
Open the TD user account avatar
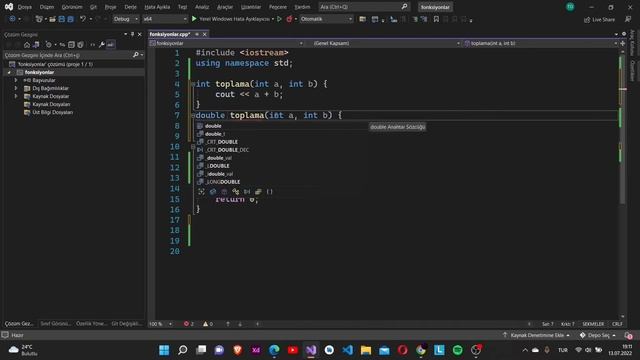coord(570,7)
